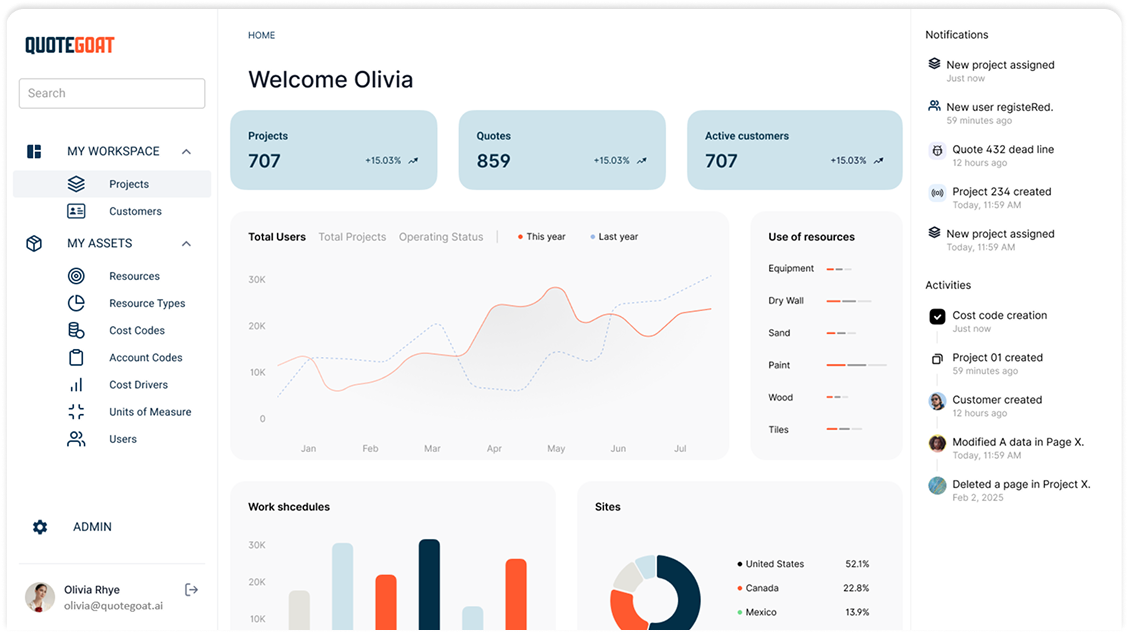Toggle the Cost code creation checkbox
The image size is (1128, 633).
(x=937, y=316)
